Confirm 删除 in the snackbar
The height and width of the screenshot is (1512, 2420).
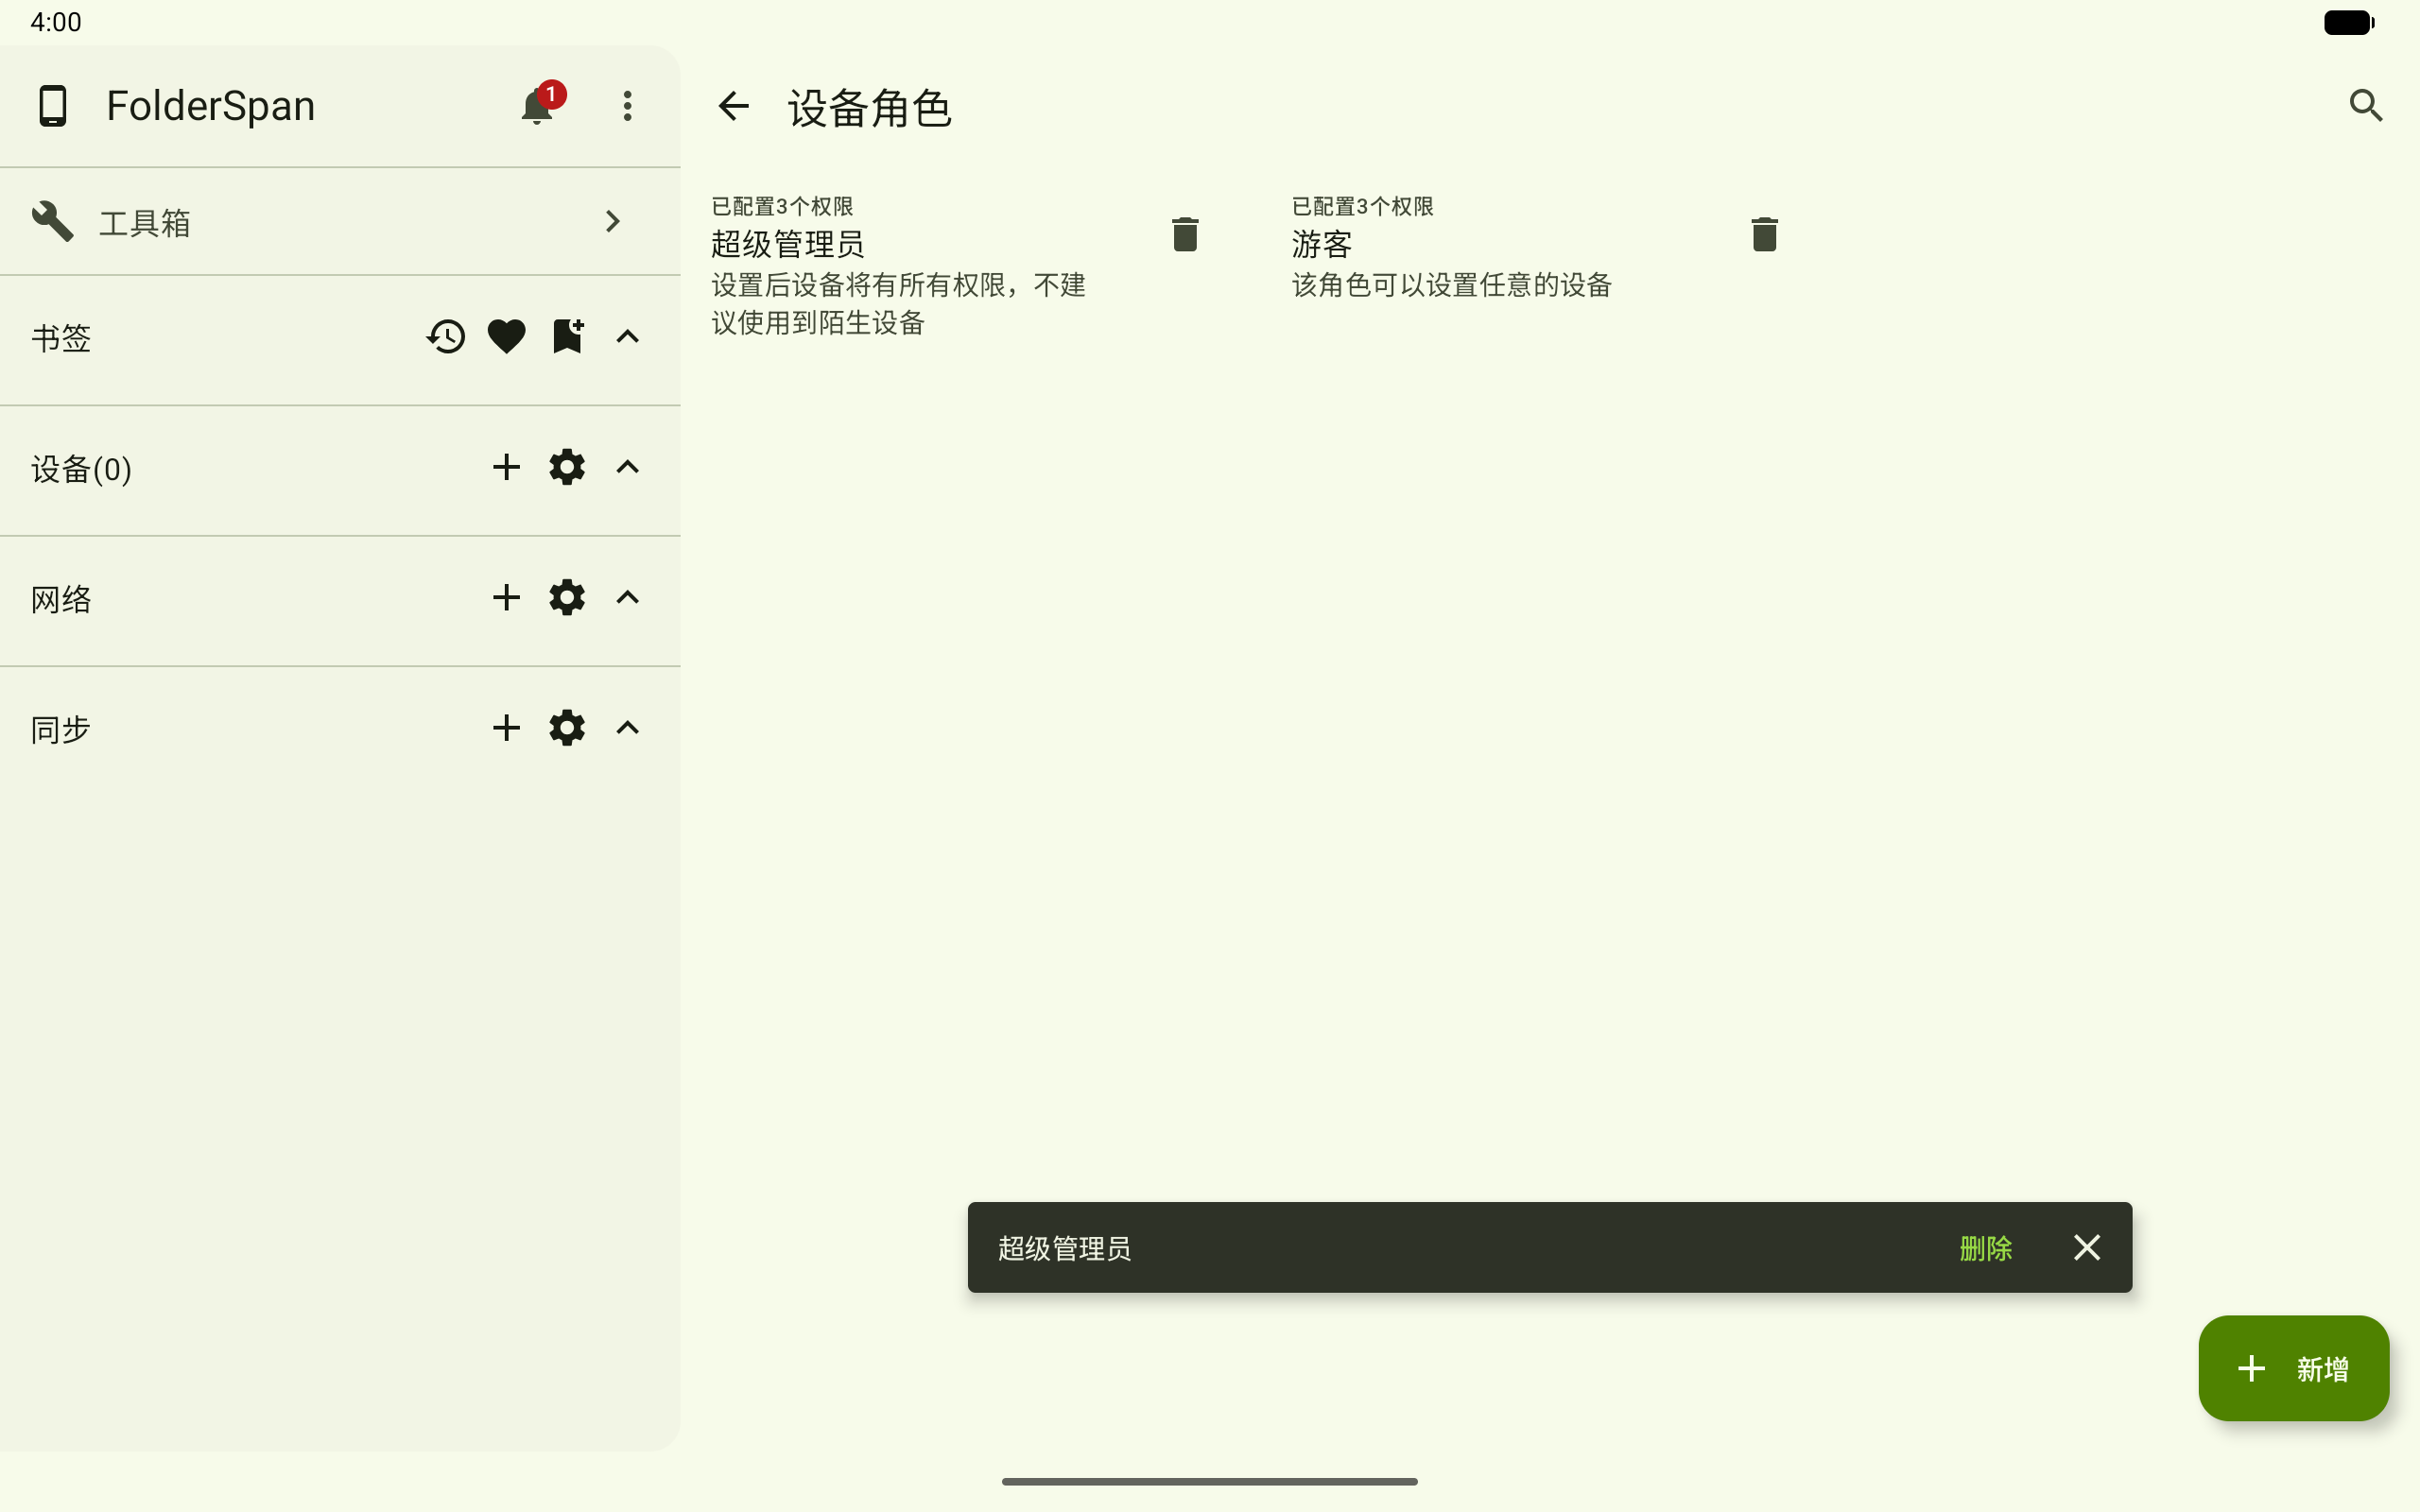point(1985,1248)
